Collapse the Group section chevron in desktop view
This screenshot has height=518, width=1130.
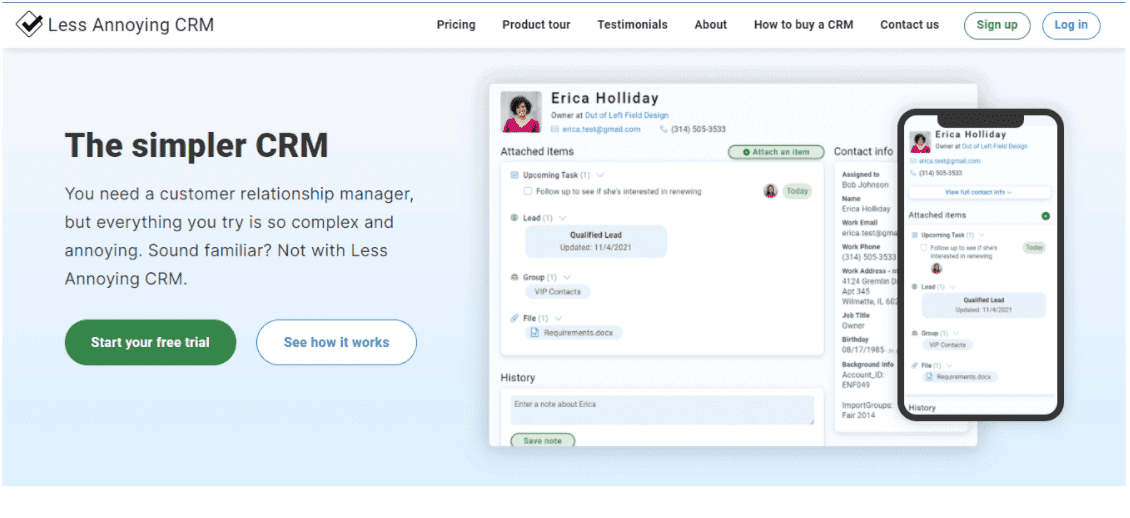566,277
